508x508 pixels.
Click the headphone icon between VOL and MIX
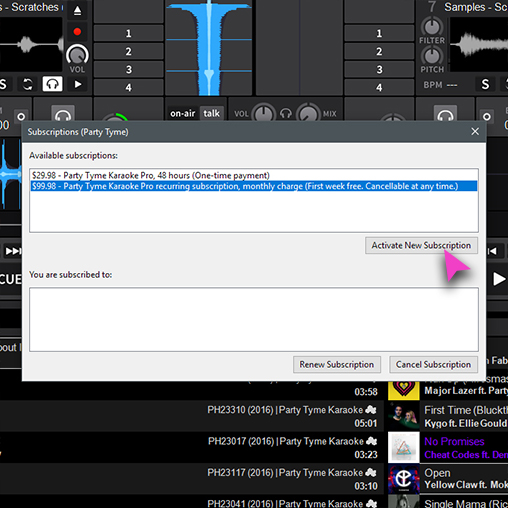point(286,114)
